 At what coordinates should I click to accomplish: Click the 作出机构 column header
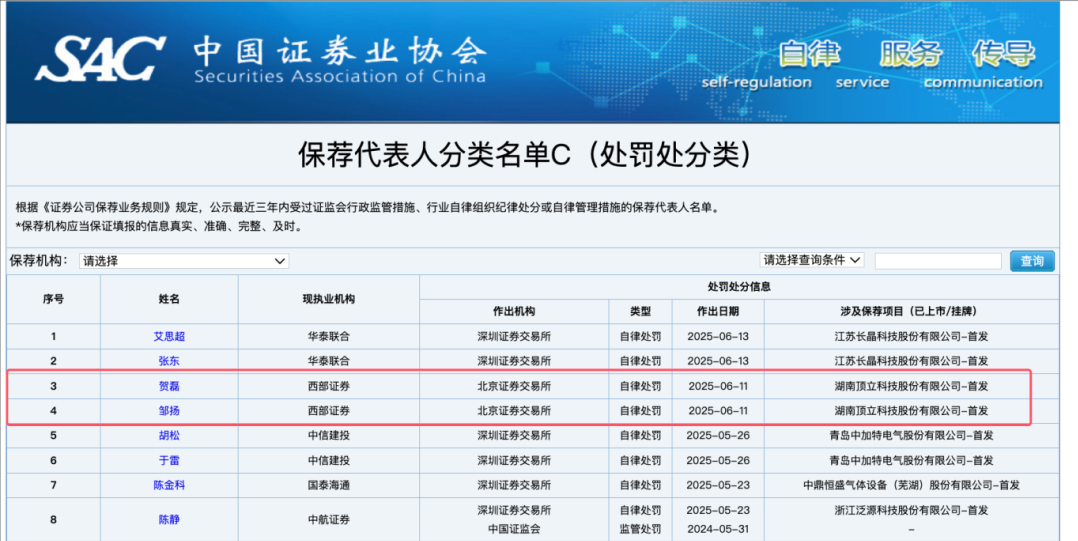[x=514, y=311]
